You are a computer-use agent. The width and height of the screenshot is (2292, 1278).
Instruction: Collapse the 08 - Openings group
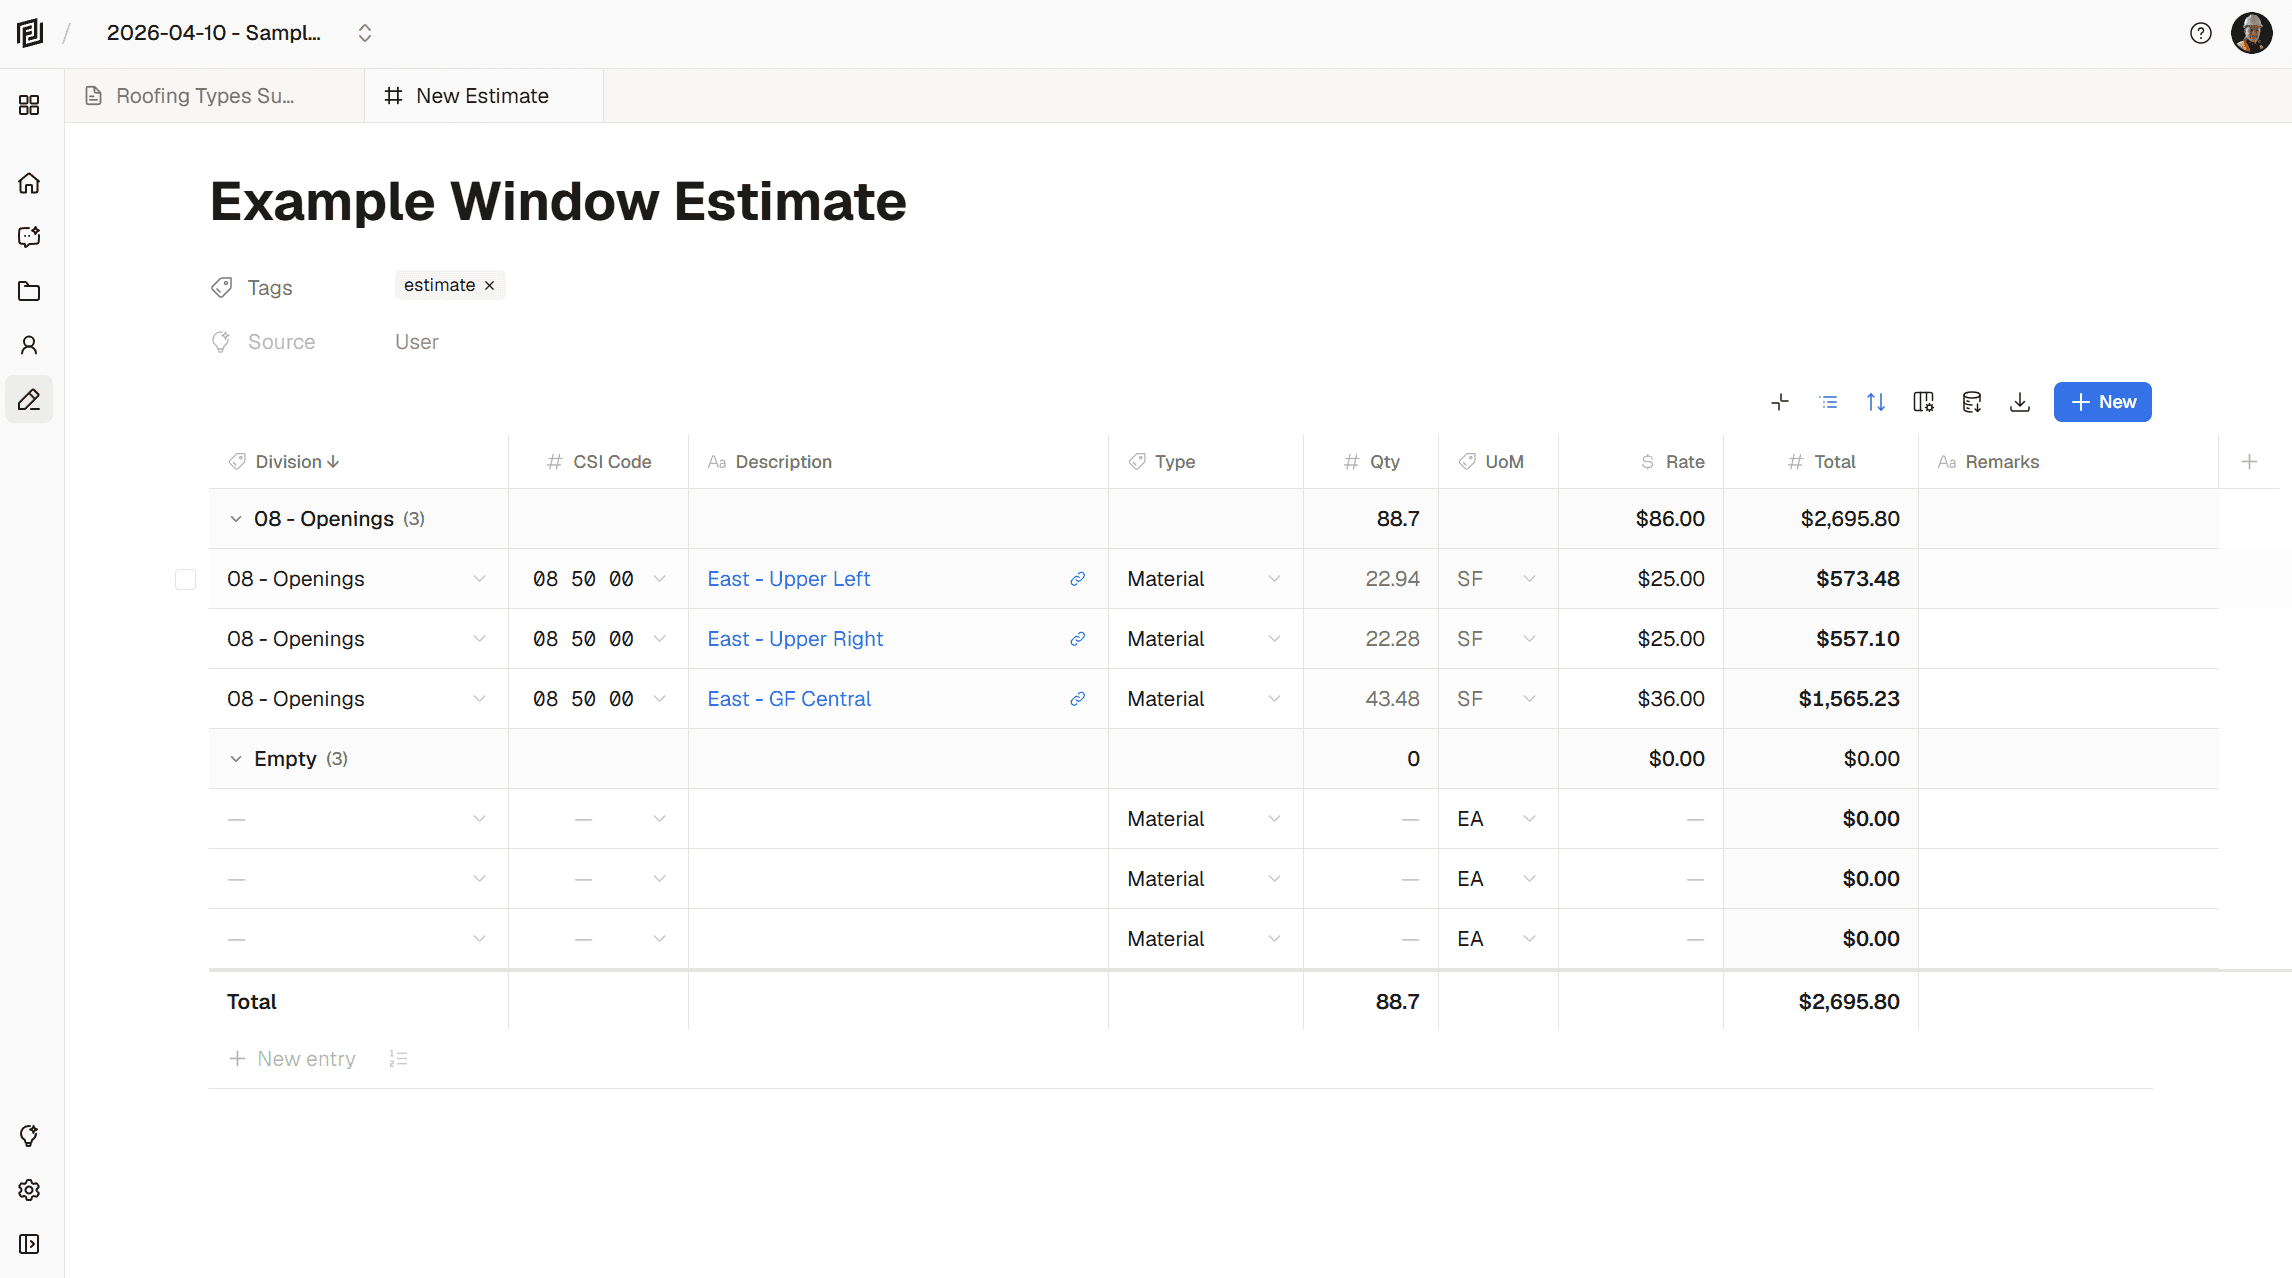click(236, 519)
